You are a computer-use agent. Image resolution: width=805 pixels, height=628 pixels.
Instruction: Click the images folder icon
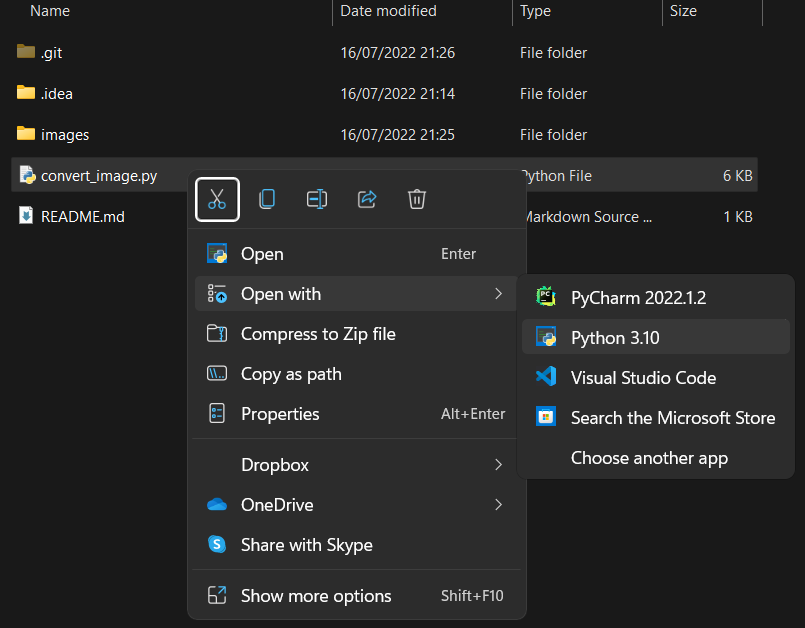click(26, 134)
